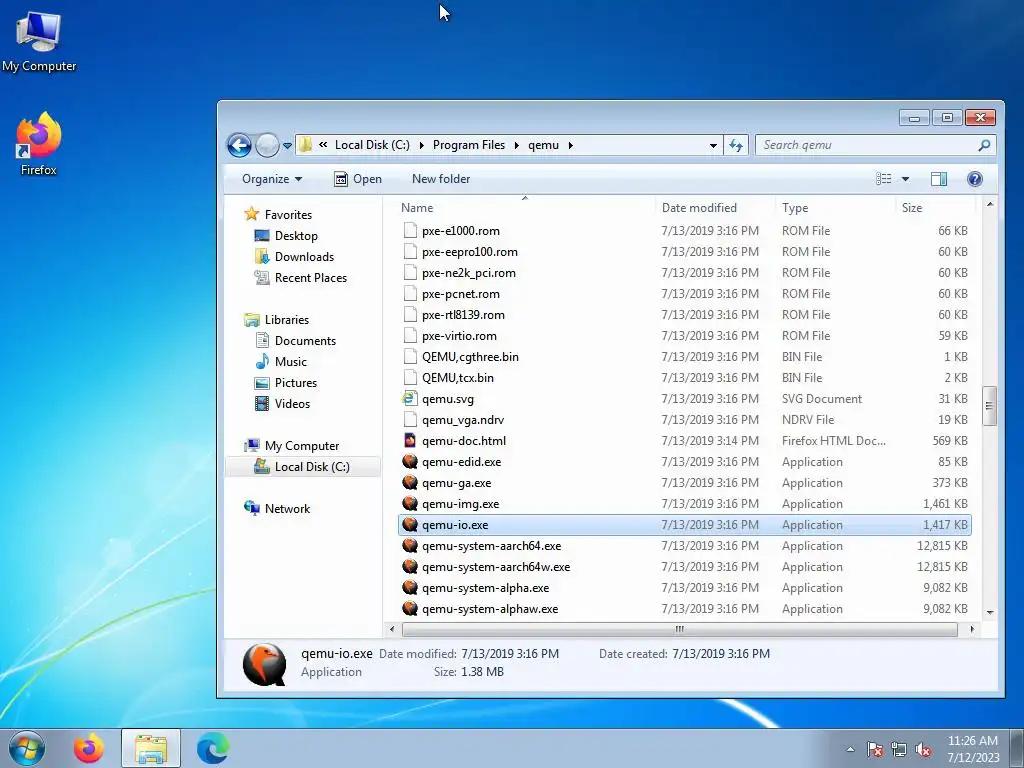Expand address bar previous locations dropdown
The width and height of the screenshot is (1024, 768).
[x=713, y=146]
